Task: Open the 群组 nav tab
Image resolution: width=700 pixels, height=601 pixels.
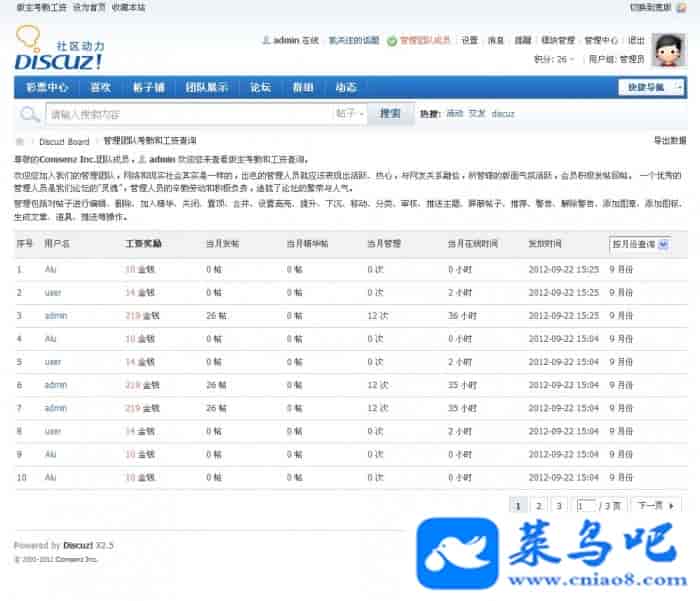Action: point(303,87)
